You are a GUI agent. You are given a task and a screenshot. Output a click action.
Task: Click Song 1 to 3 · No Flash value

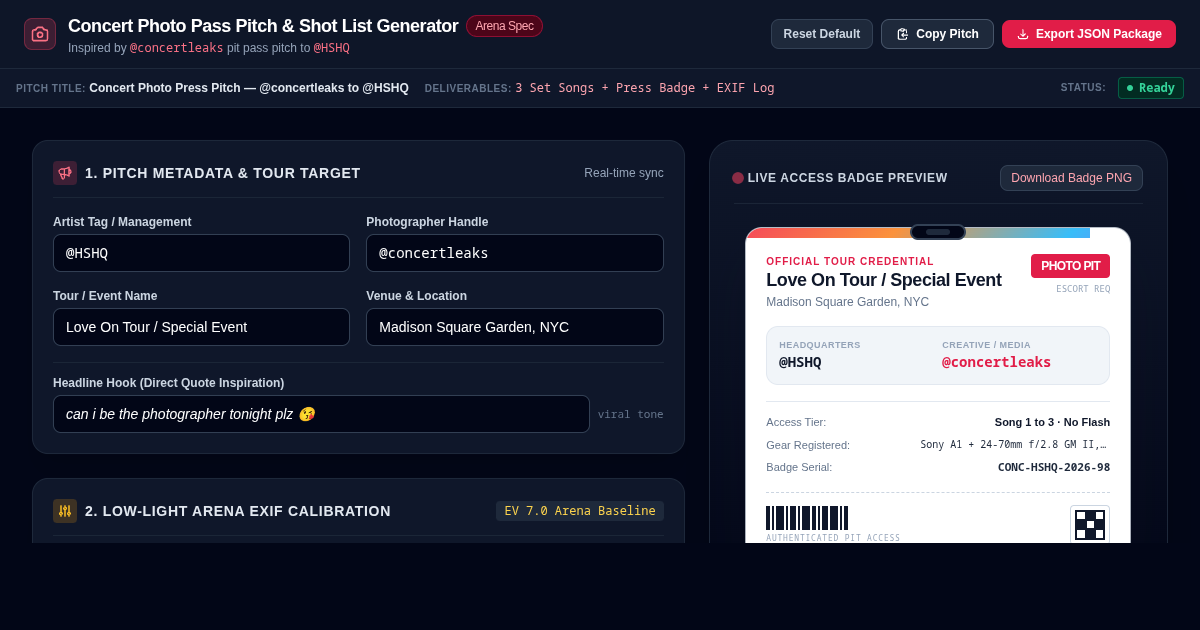pyautogui.click(x=1052, y=422)
